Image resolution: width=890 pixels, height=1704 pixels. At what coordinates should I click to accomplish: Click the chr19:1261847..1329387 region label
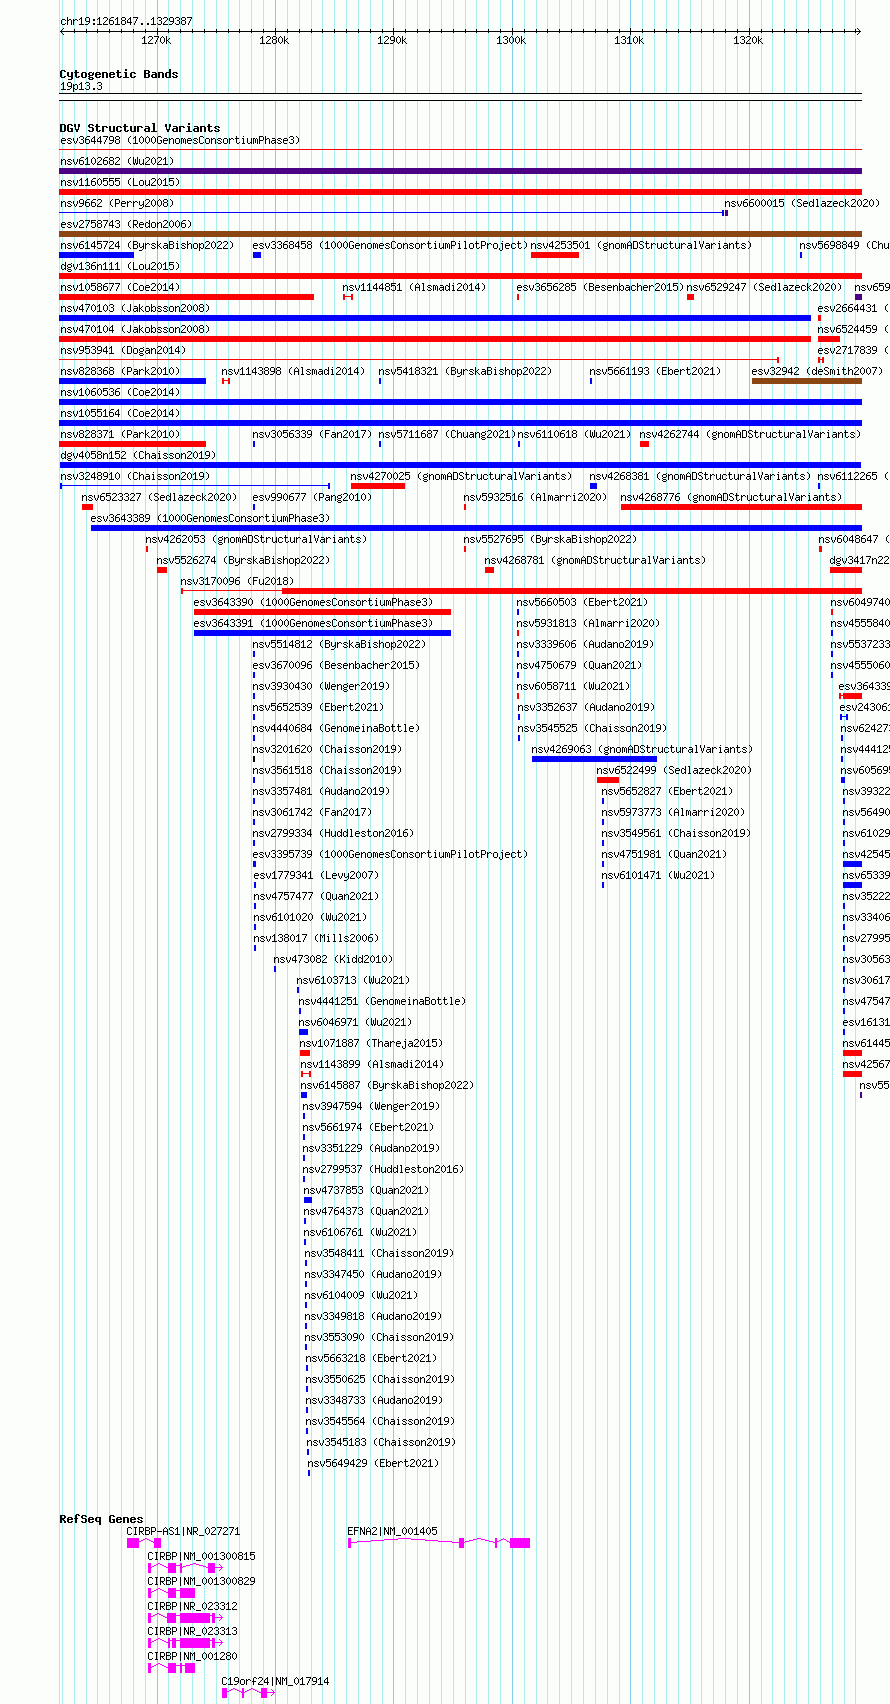[x=126, y=21]
